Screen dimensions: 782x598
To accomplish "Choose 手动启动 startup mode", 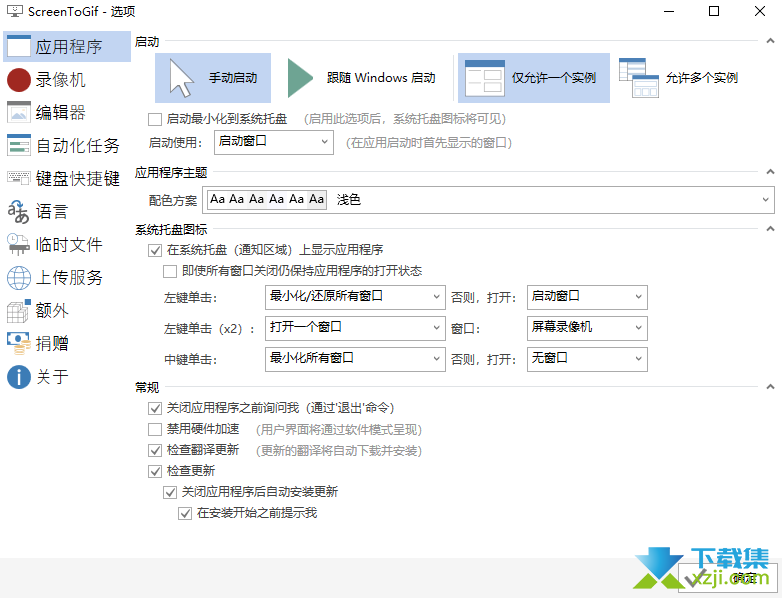I will click(x=213, y=78).
